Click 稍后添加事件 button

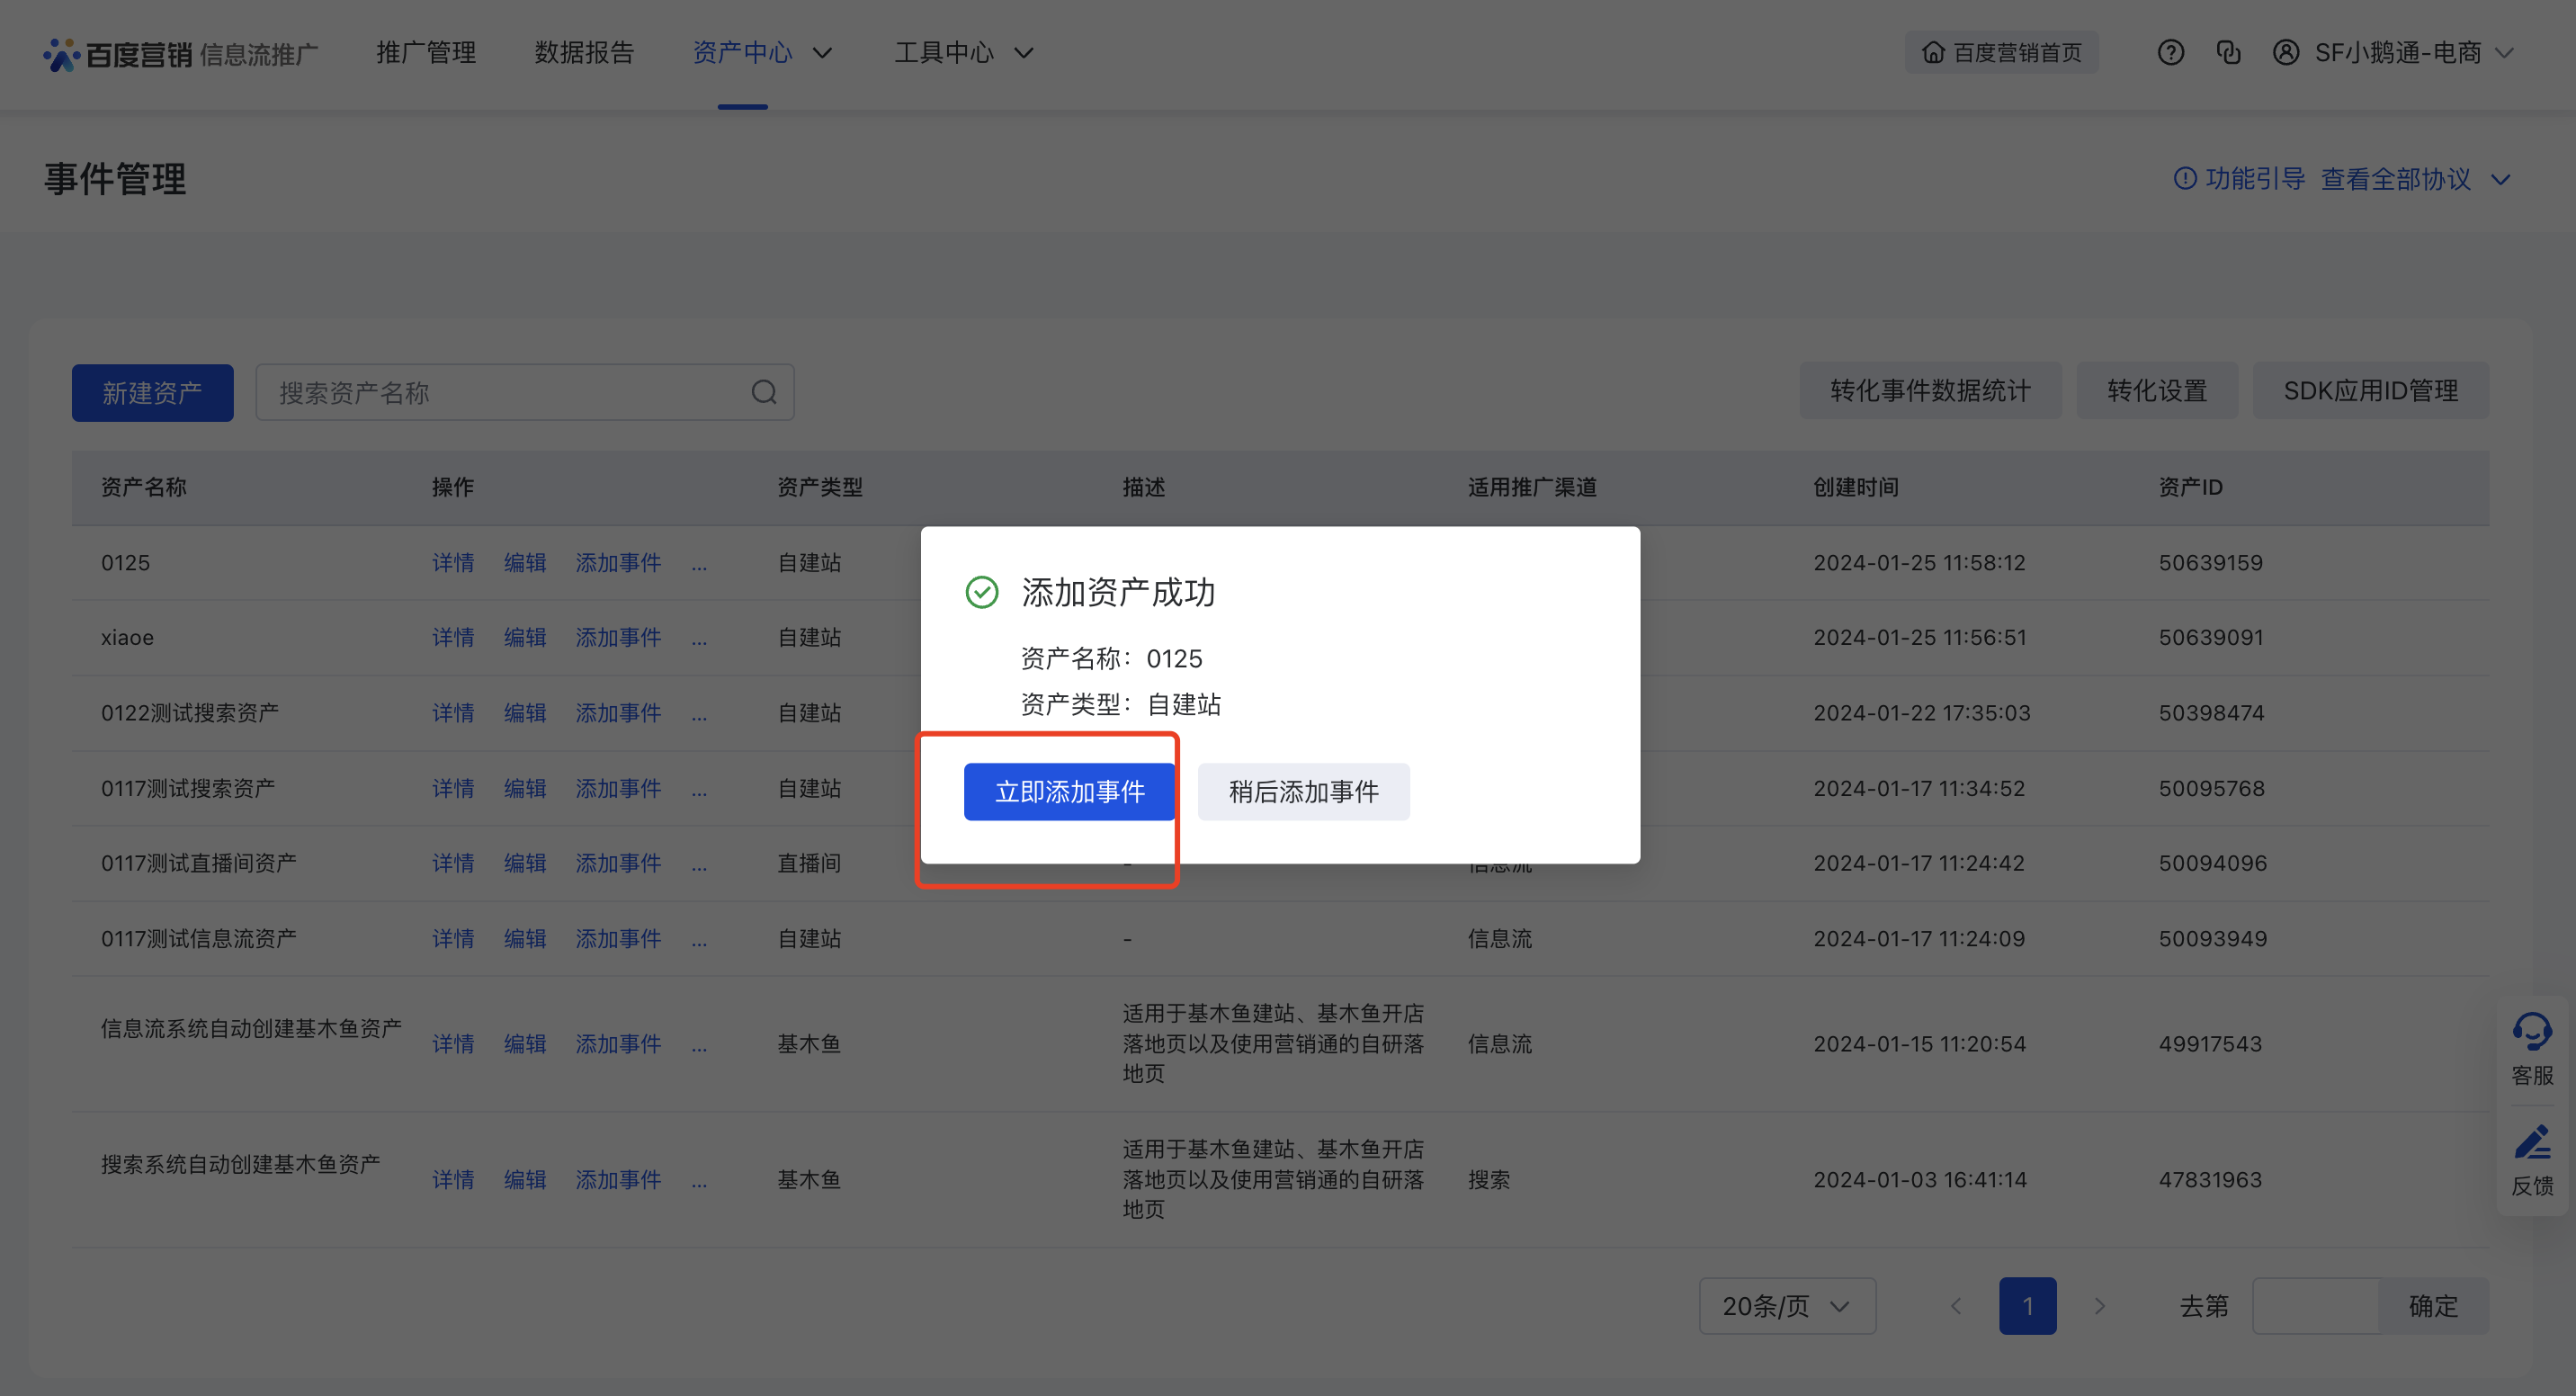coord(1303,792)
